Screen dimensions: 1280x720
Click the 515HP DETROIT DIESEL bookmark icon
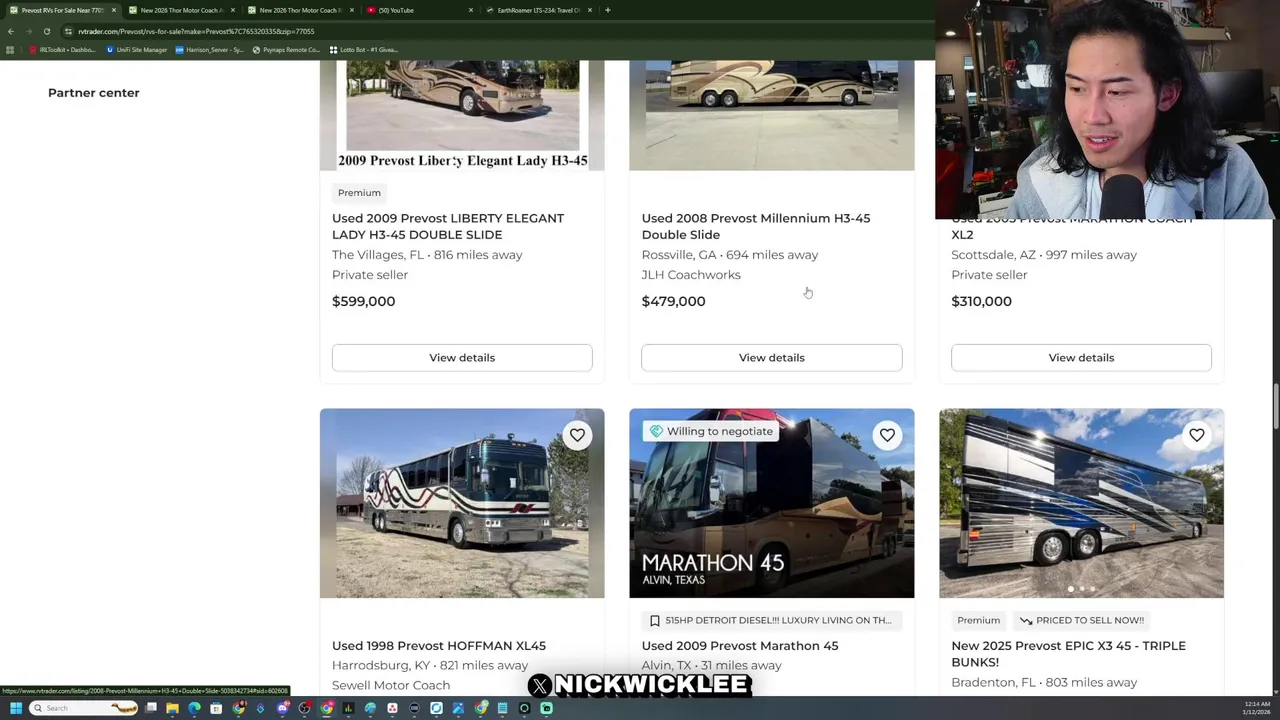tap(654, 620)
